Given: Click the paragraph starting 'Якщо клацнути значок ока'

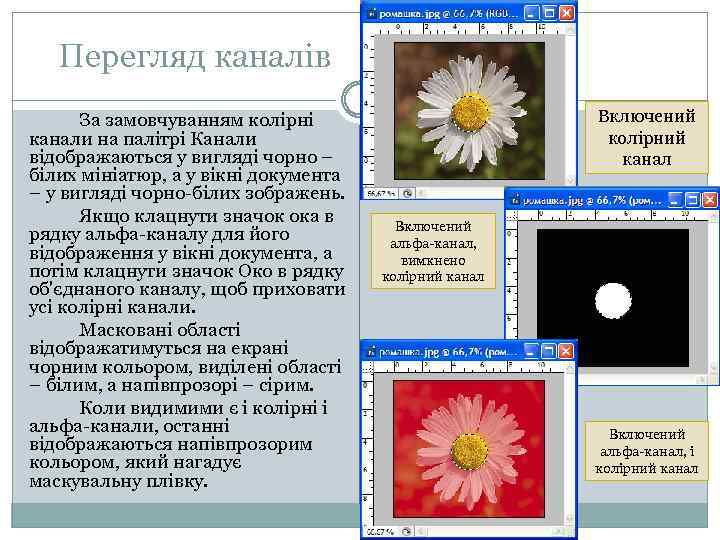Looking at the screenshot, I should click(187, 261).
